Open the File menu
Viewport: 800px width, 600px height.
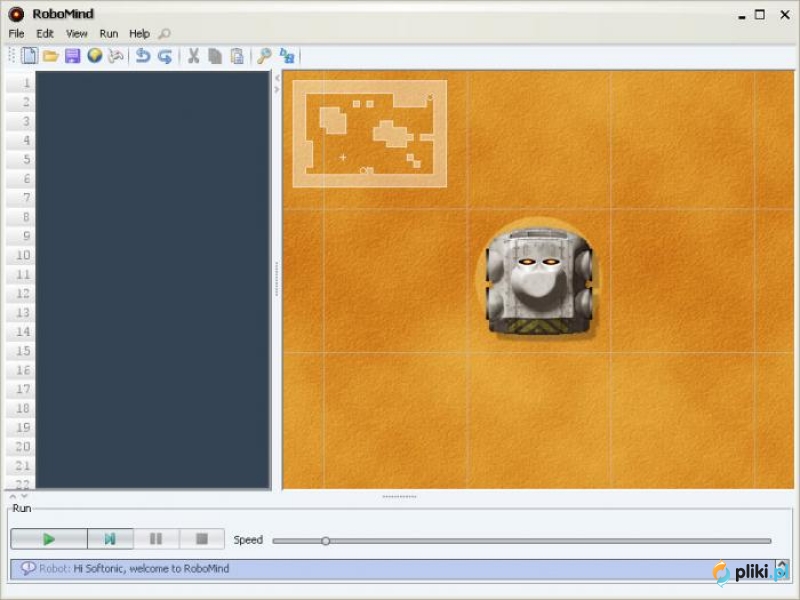(x=16, y=34)
